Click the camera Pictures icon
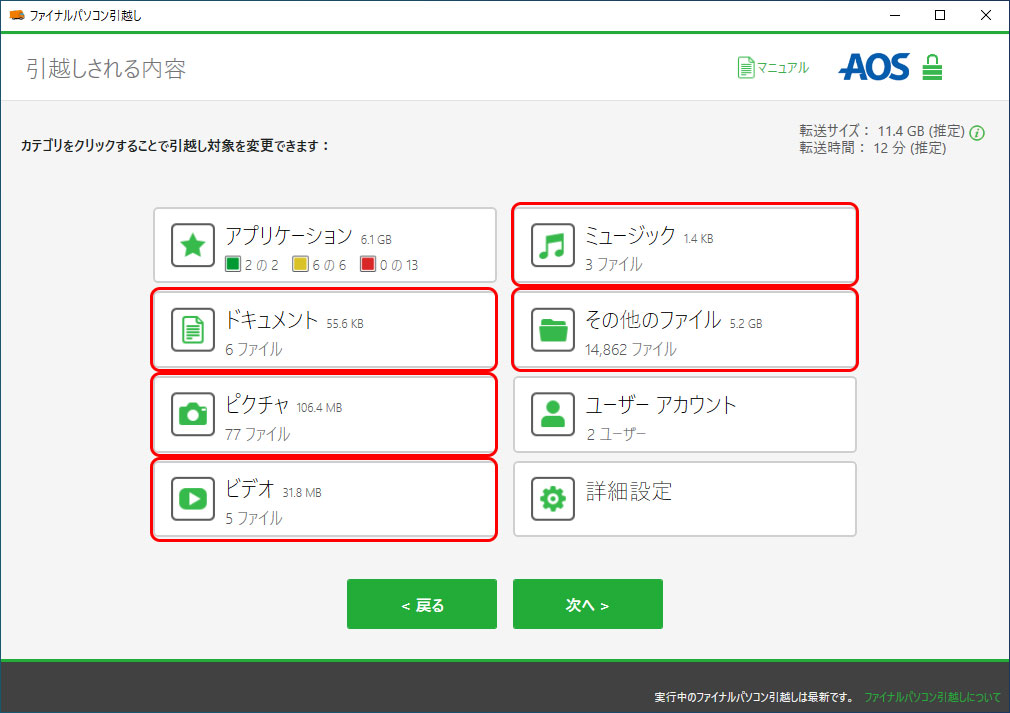This screenshot has width=1010, height=713. click(193, 415)
